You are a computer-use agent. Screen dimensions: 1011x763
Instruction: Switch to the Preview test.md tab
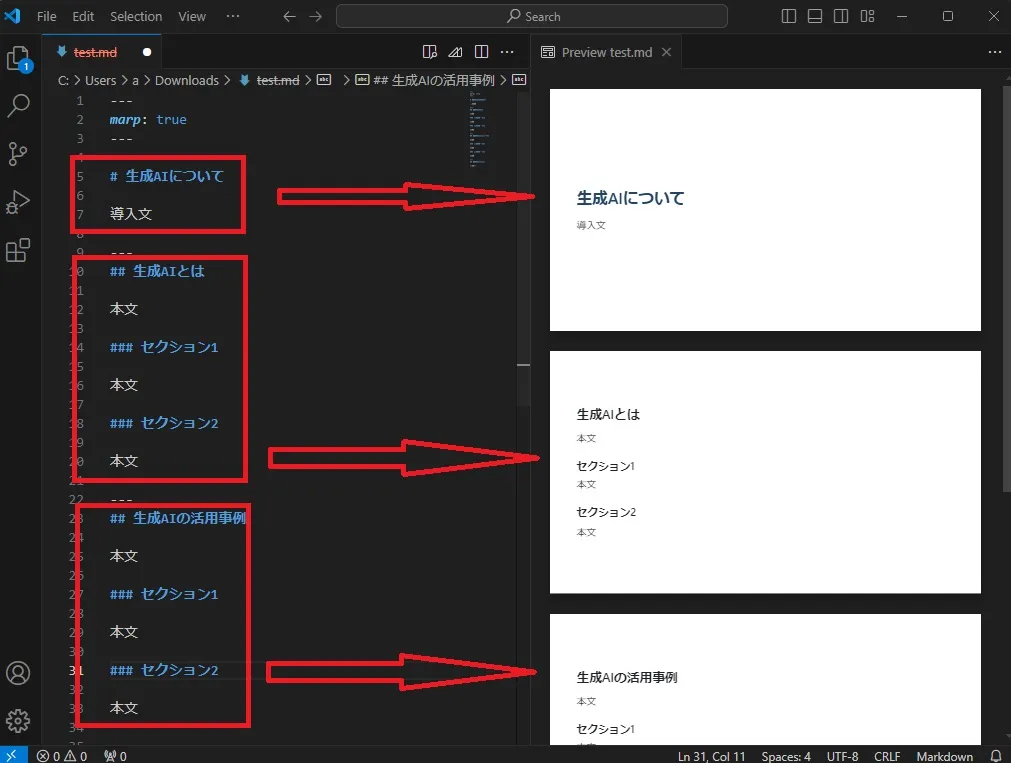[x=606, y=52]
